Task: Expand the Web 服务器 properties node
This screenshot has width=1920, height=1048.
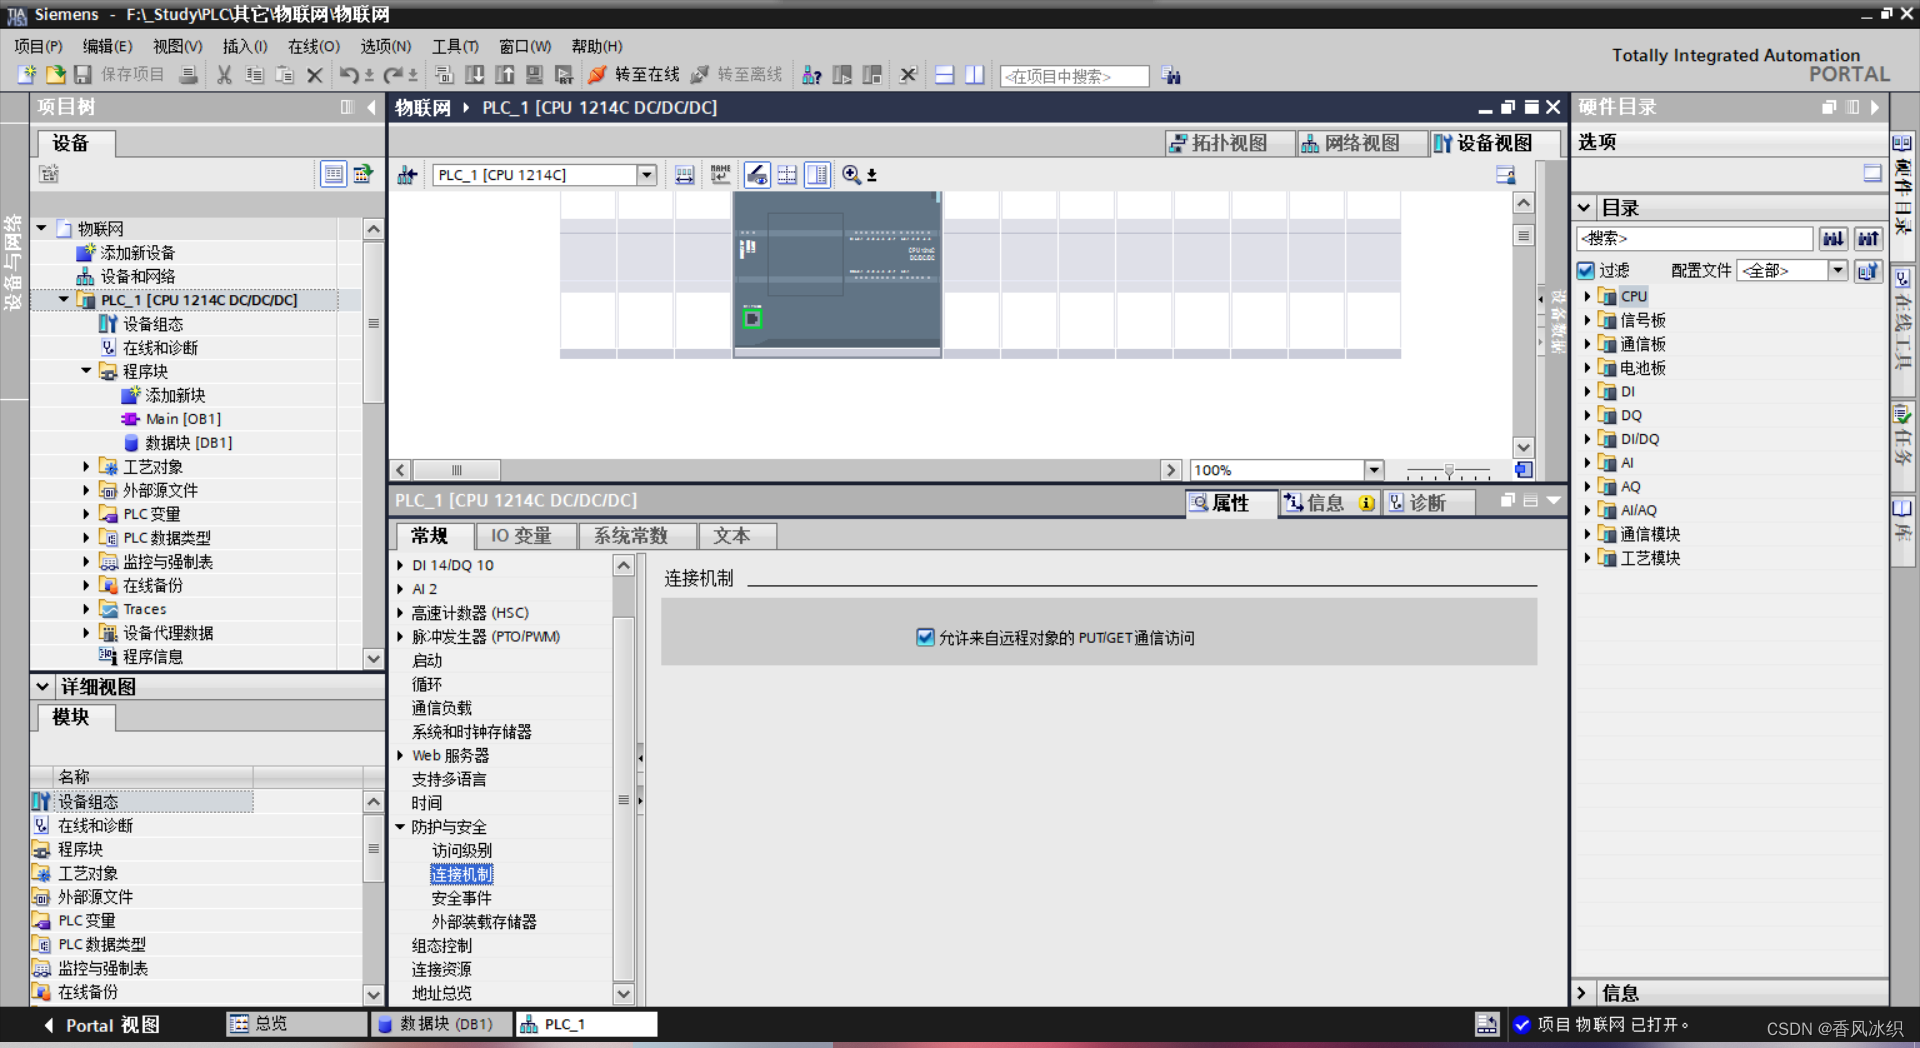Action: 400,755
